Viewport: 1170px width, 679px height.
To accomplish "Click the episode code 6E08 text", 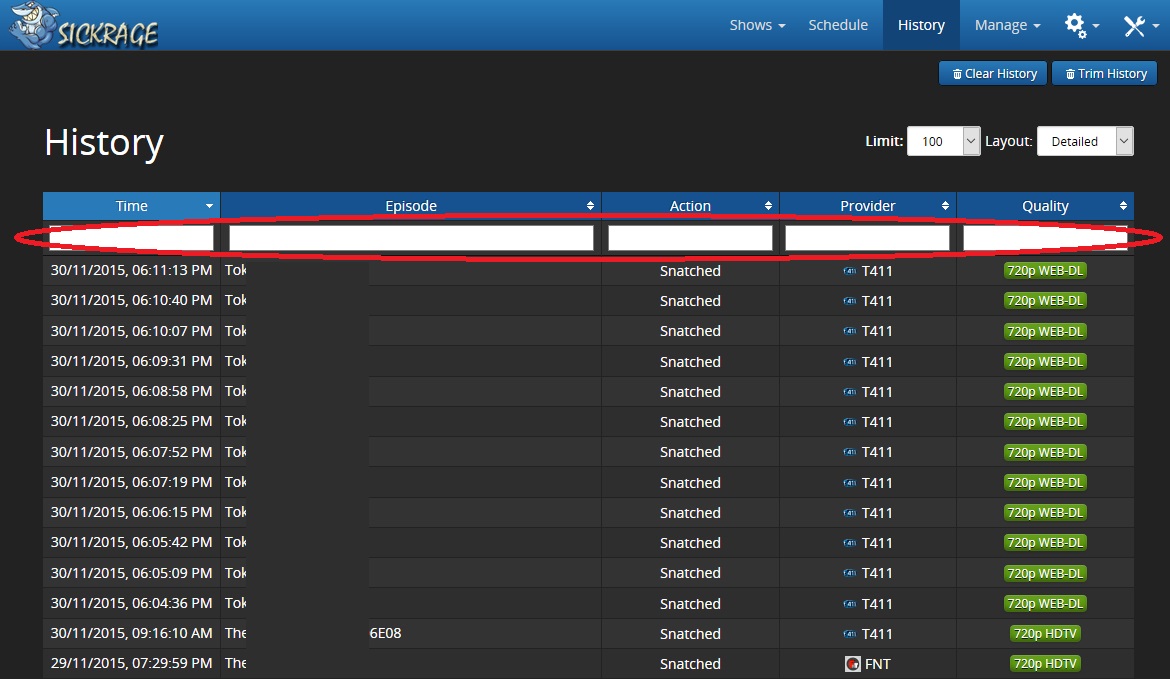I will 386,633.
